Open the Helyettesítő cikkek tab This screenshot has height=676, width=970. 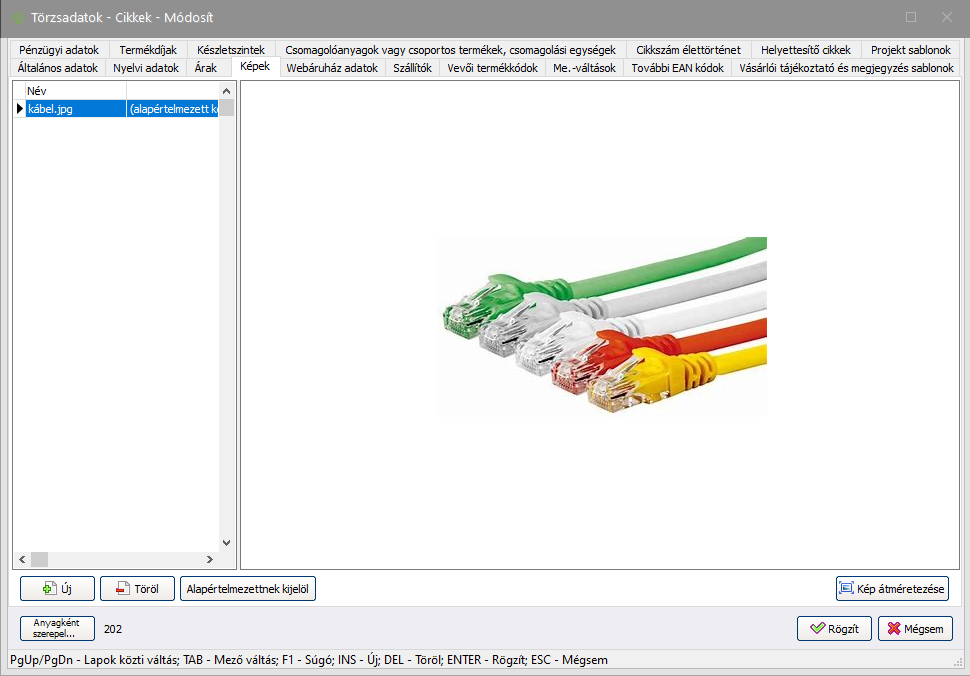805,50
